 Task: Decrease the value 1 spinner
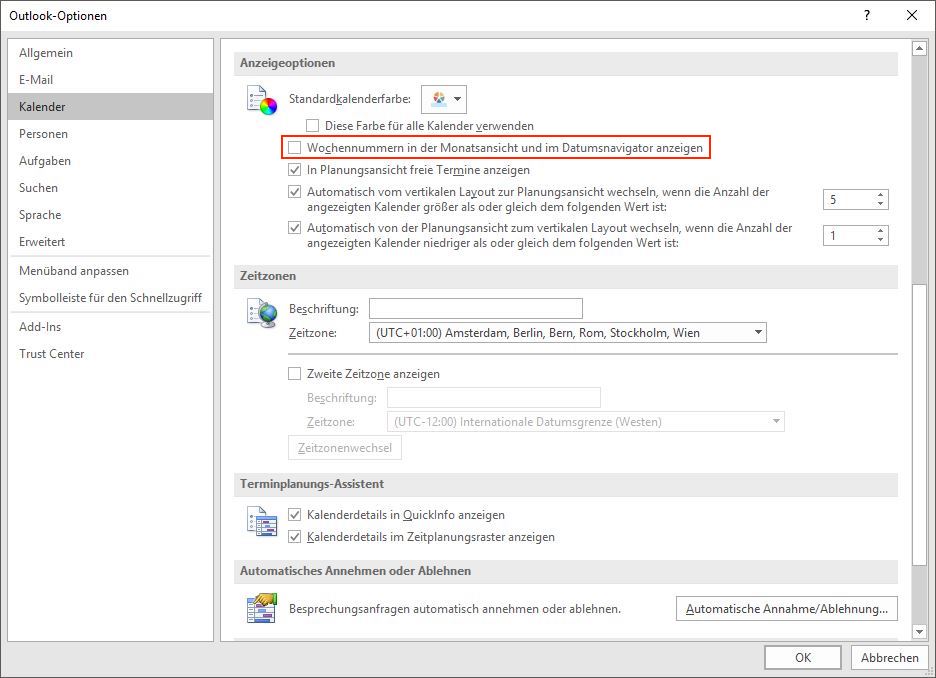(880, 240)
